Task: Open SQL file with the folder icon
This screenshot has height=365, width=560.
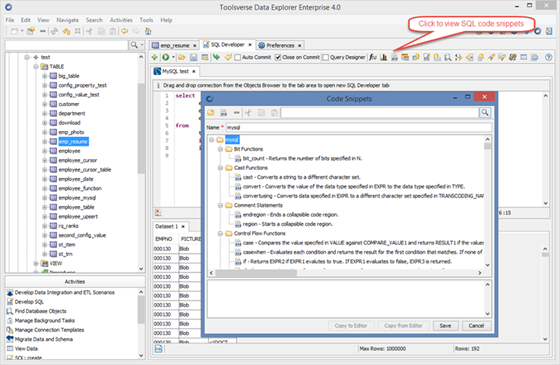Action: click(182, 57)
